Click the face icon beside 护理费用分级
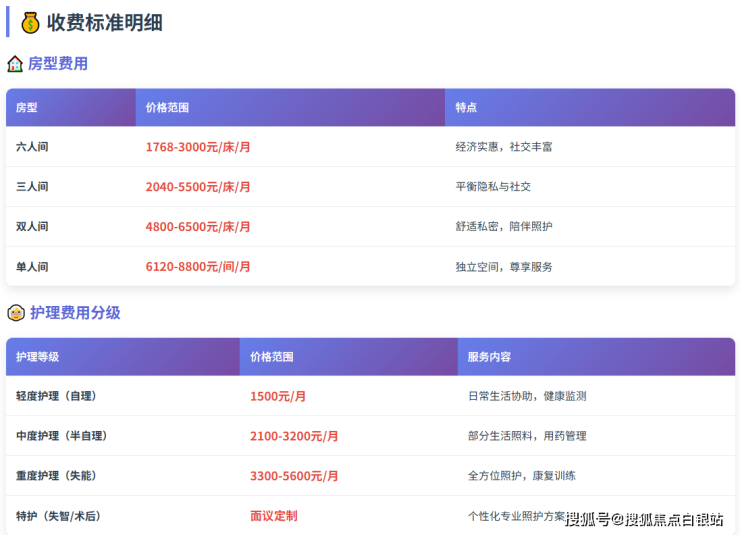Viewport: 740px width, 535px height. (x=16, y=313)
